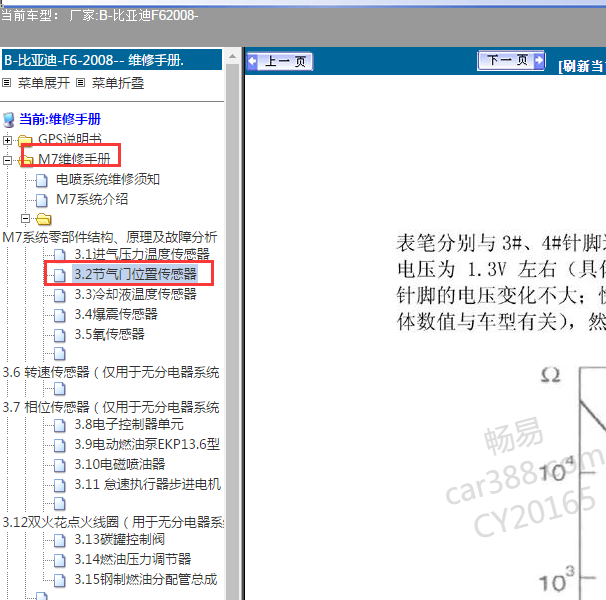Click the 当前:维修手册 computer icon

tap(9, 119)
